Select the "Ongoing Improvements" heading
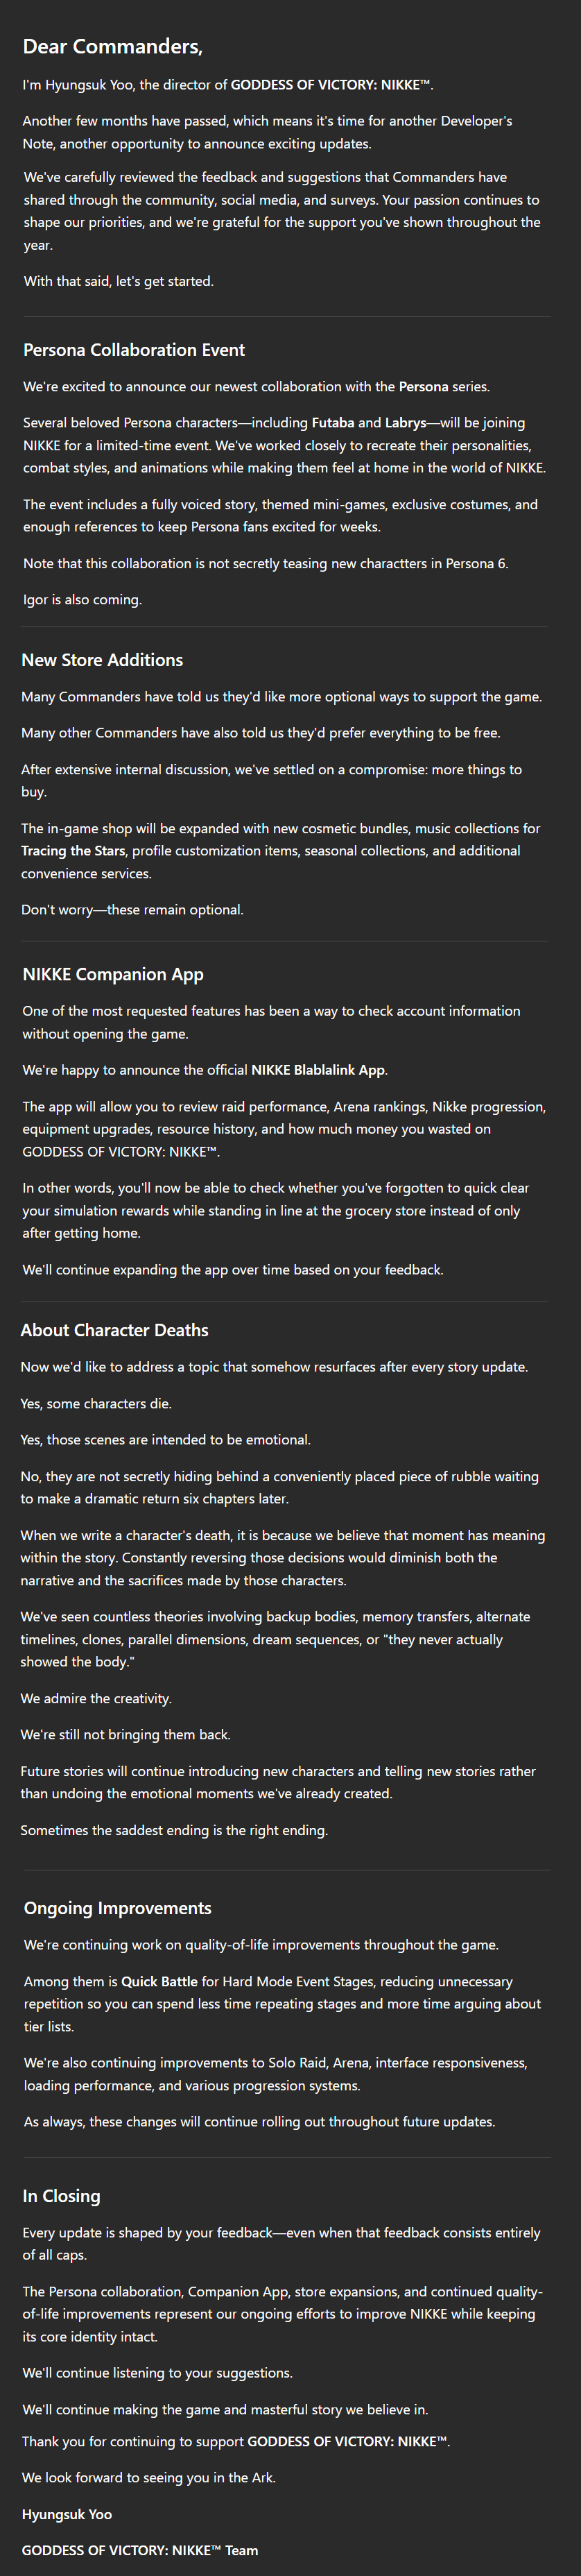 (118, 1908)
